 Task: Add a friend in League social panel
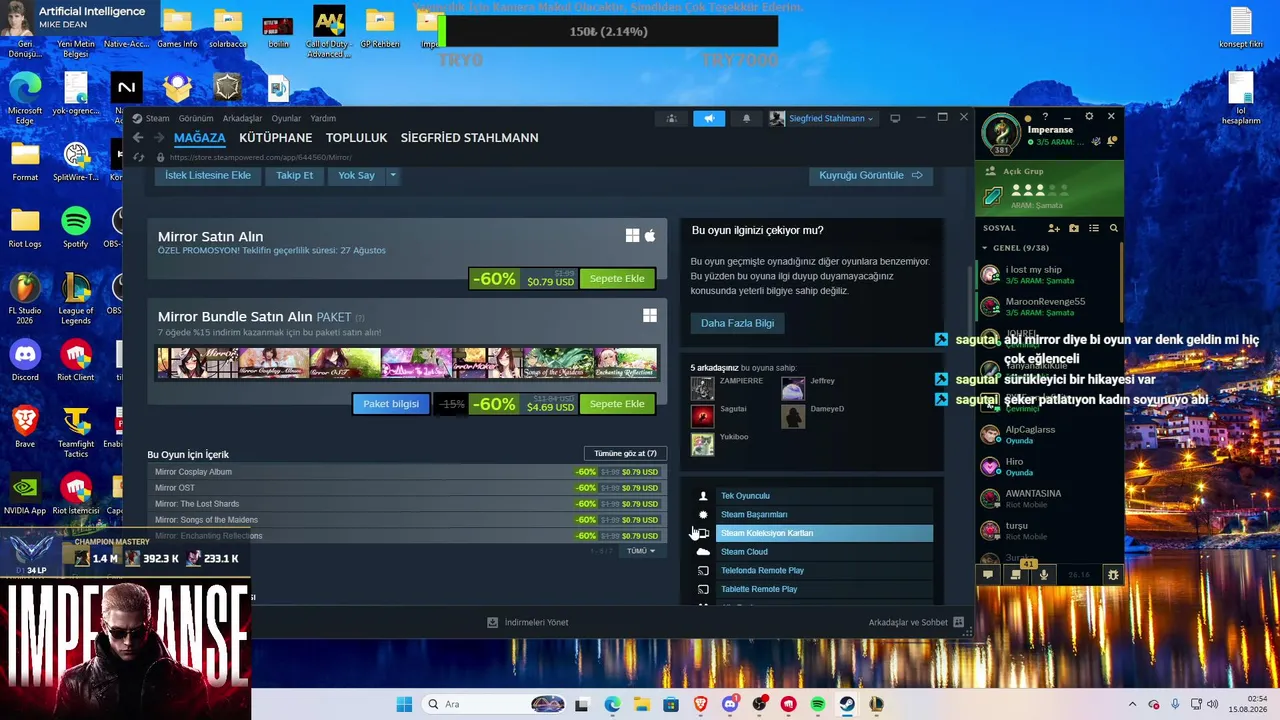coord(1056,228)
